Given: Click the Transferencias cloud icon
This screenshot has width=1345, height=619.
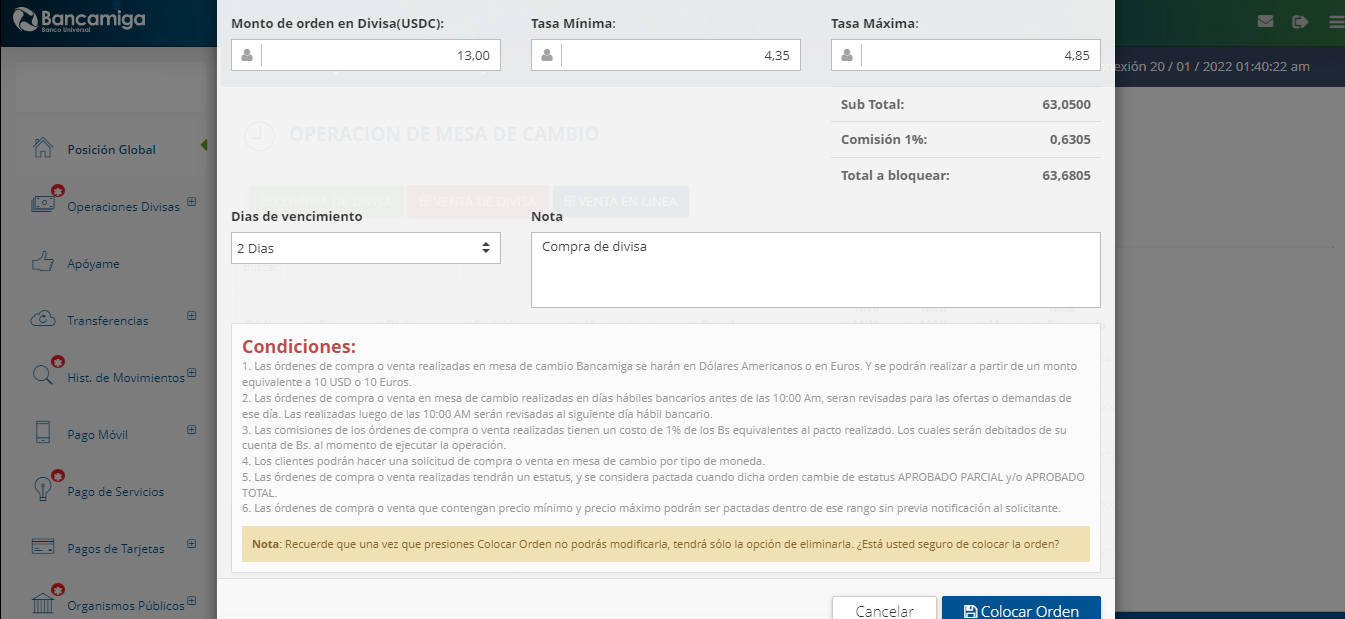Looking at the screenshot, I should (x=42, y=320).
